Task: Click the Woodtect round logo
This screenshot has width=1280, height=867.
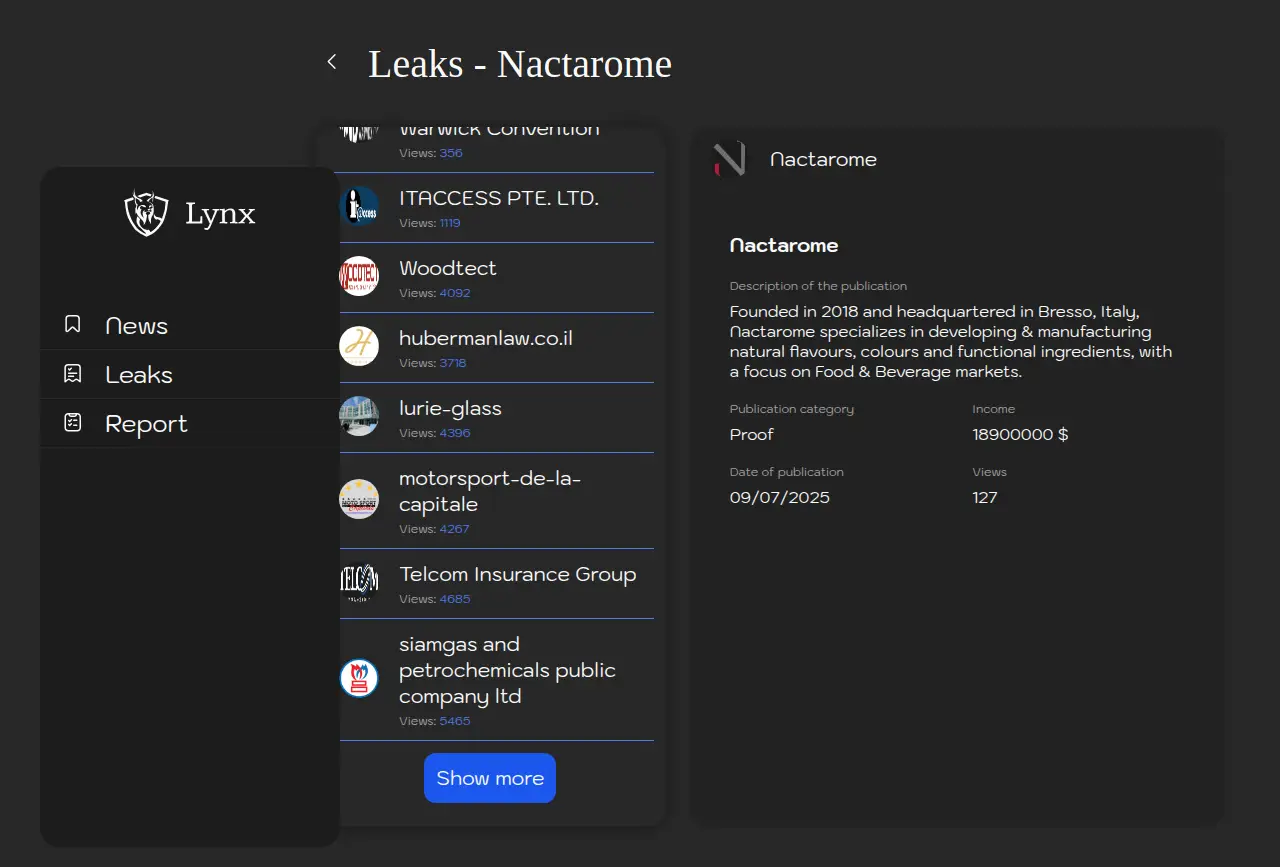Action: coord(359,276)
